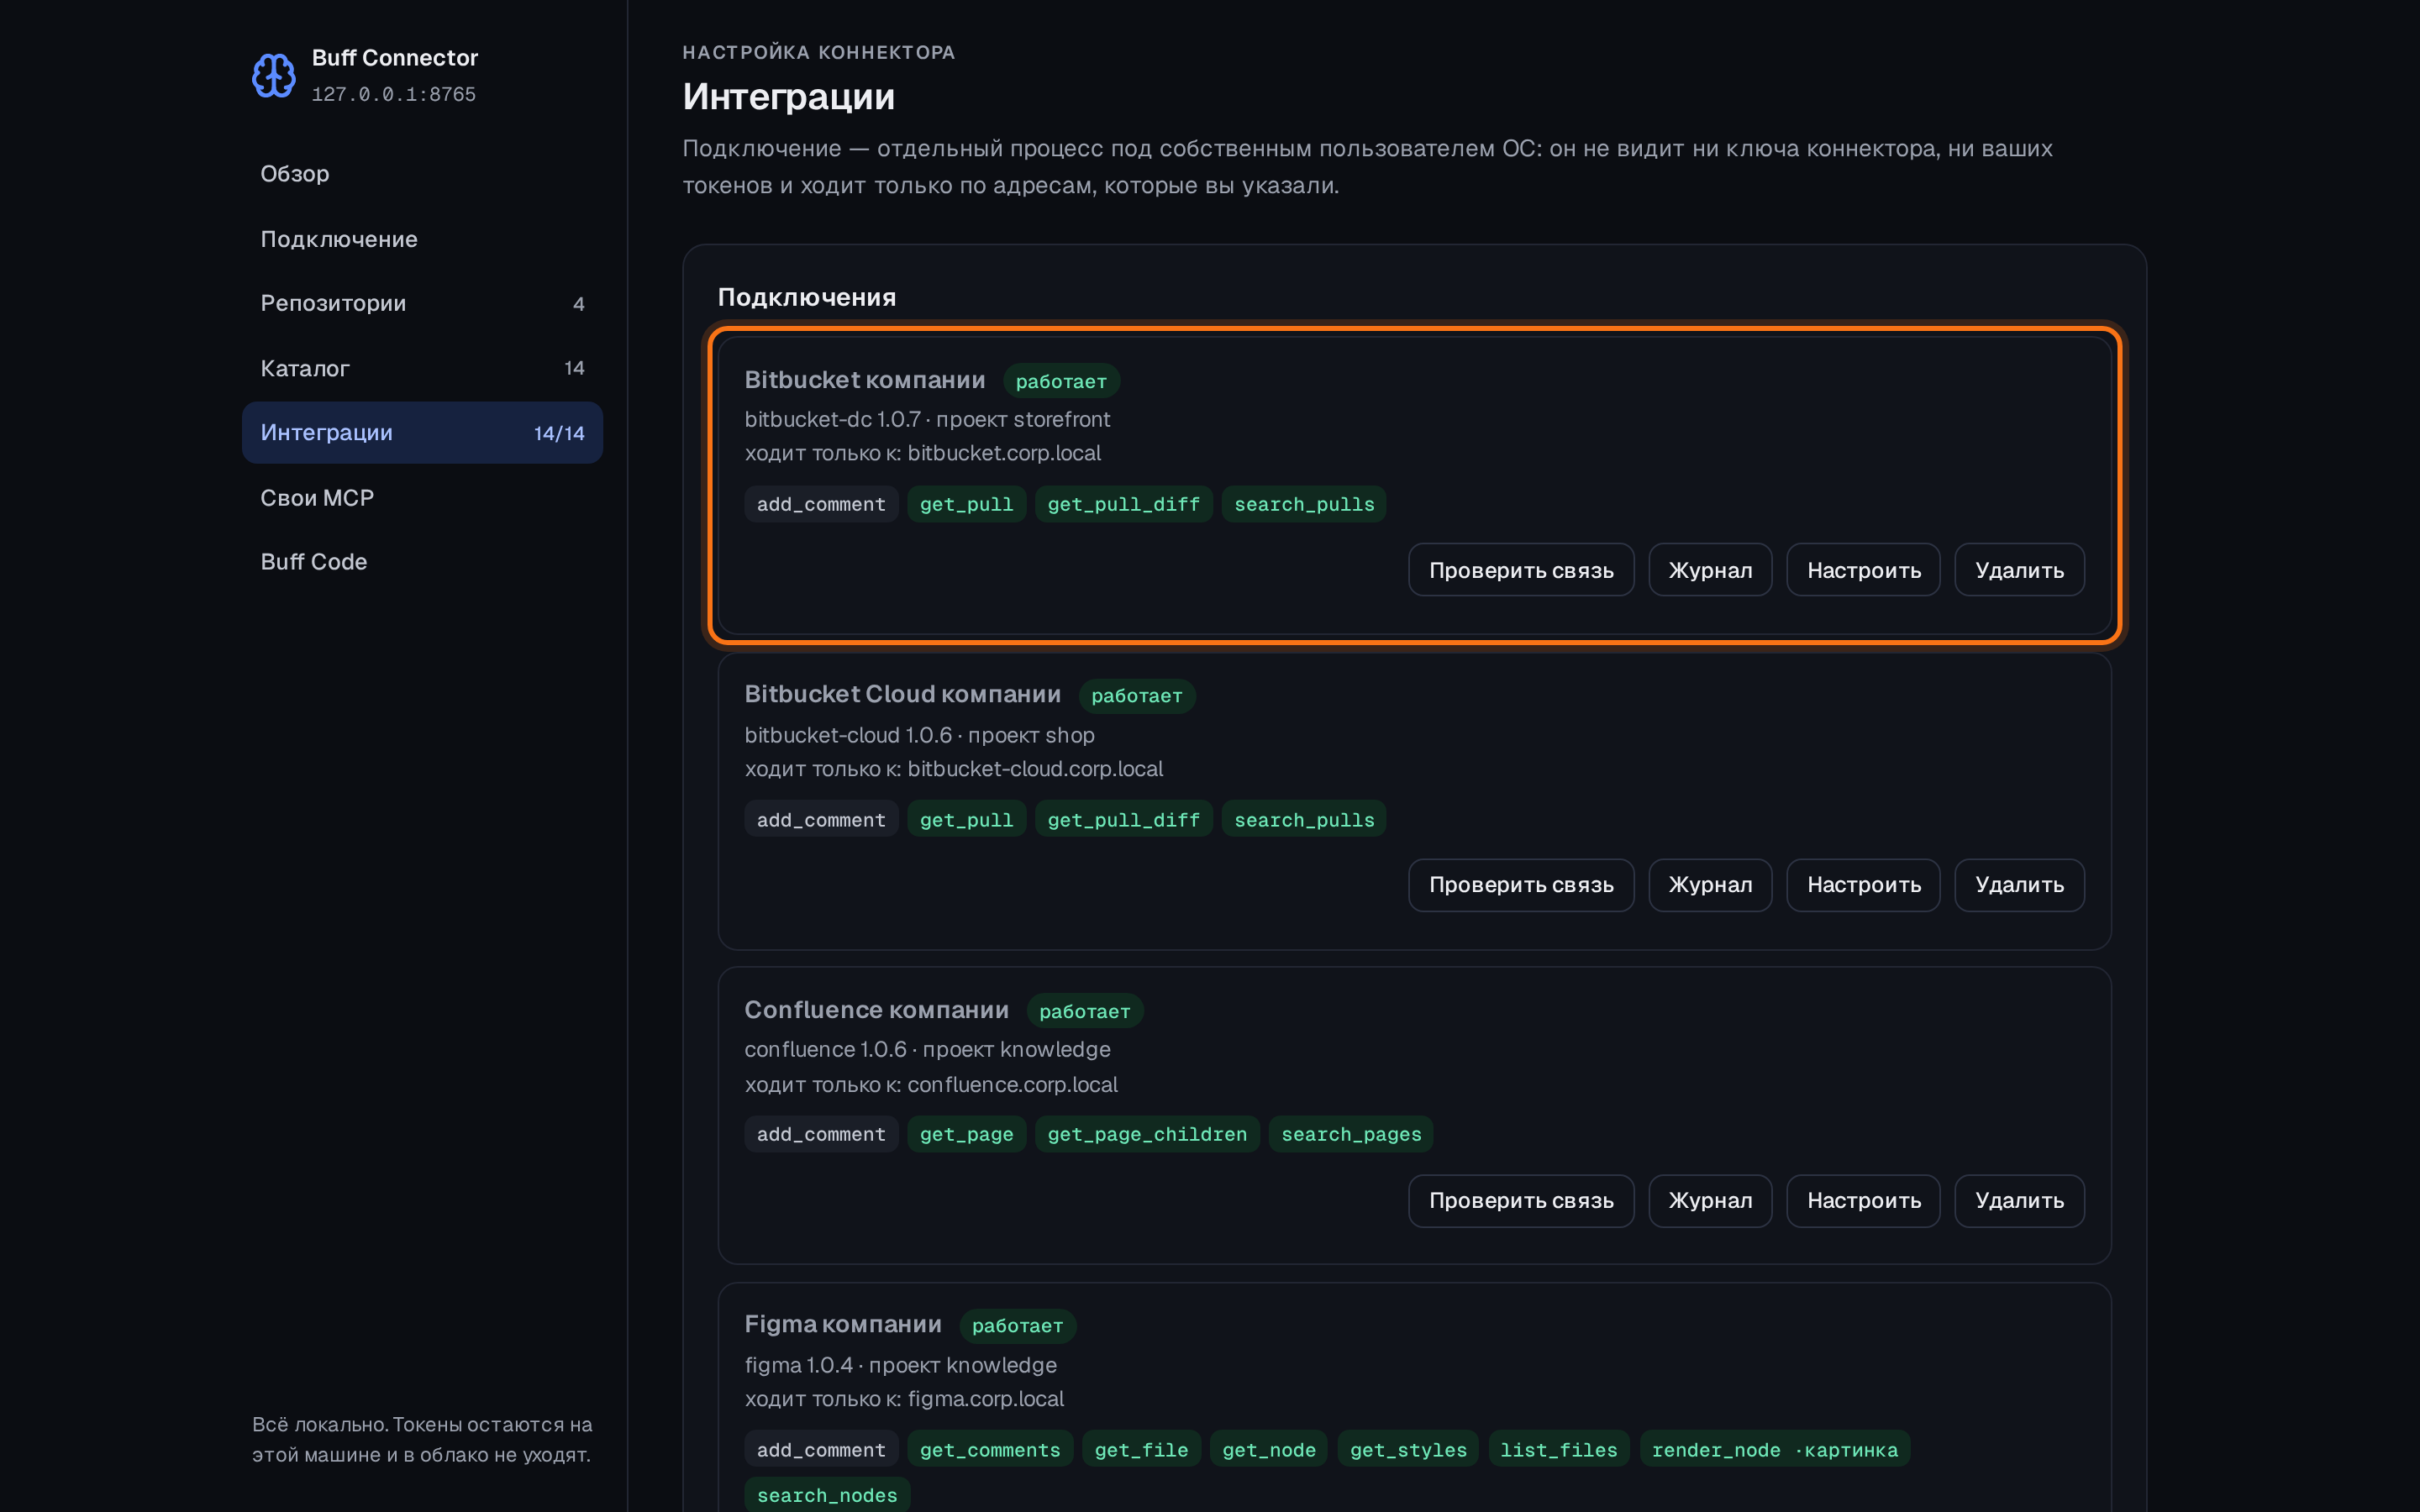Switch to the Каталог section

click(x=422, y=368)
